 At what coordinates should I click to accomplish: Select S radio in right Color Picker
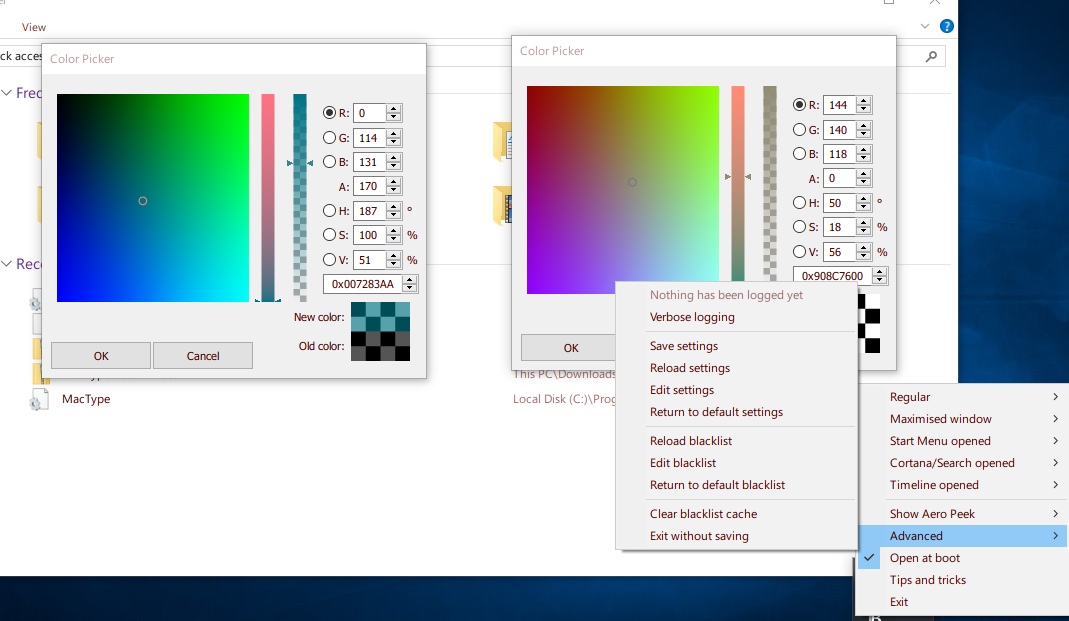tap(799, 227)
